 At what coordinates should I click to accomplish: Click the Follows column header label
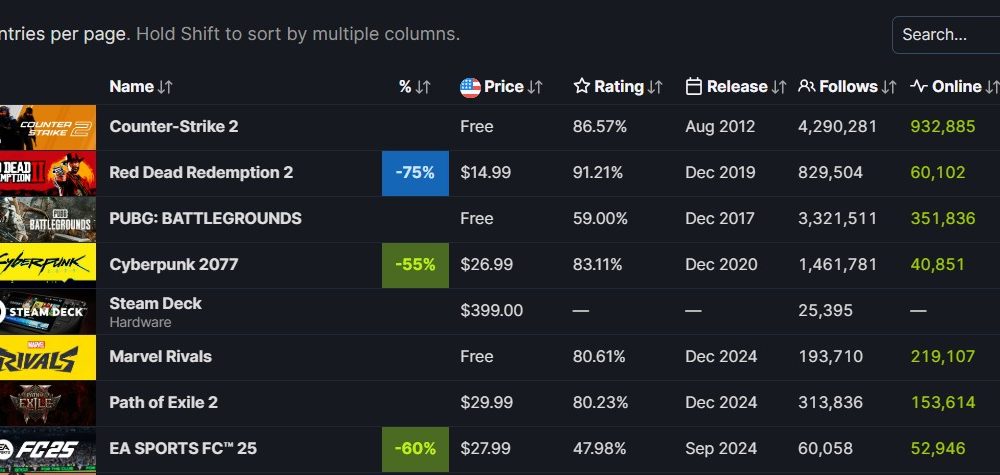pos(848,87)
